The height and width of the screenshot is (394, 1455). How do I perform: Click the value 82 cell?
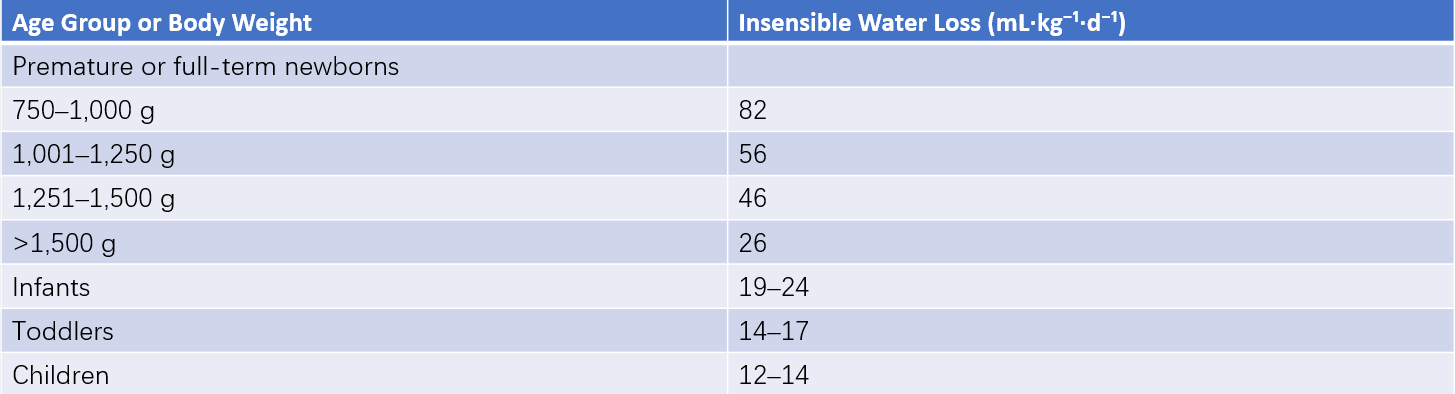pos(1091,110)
